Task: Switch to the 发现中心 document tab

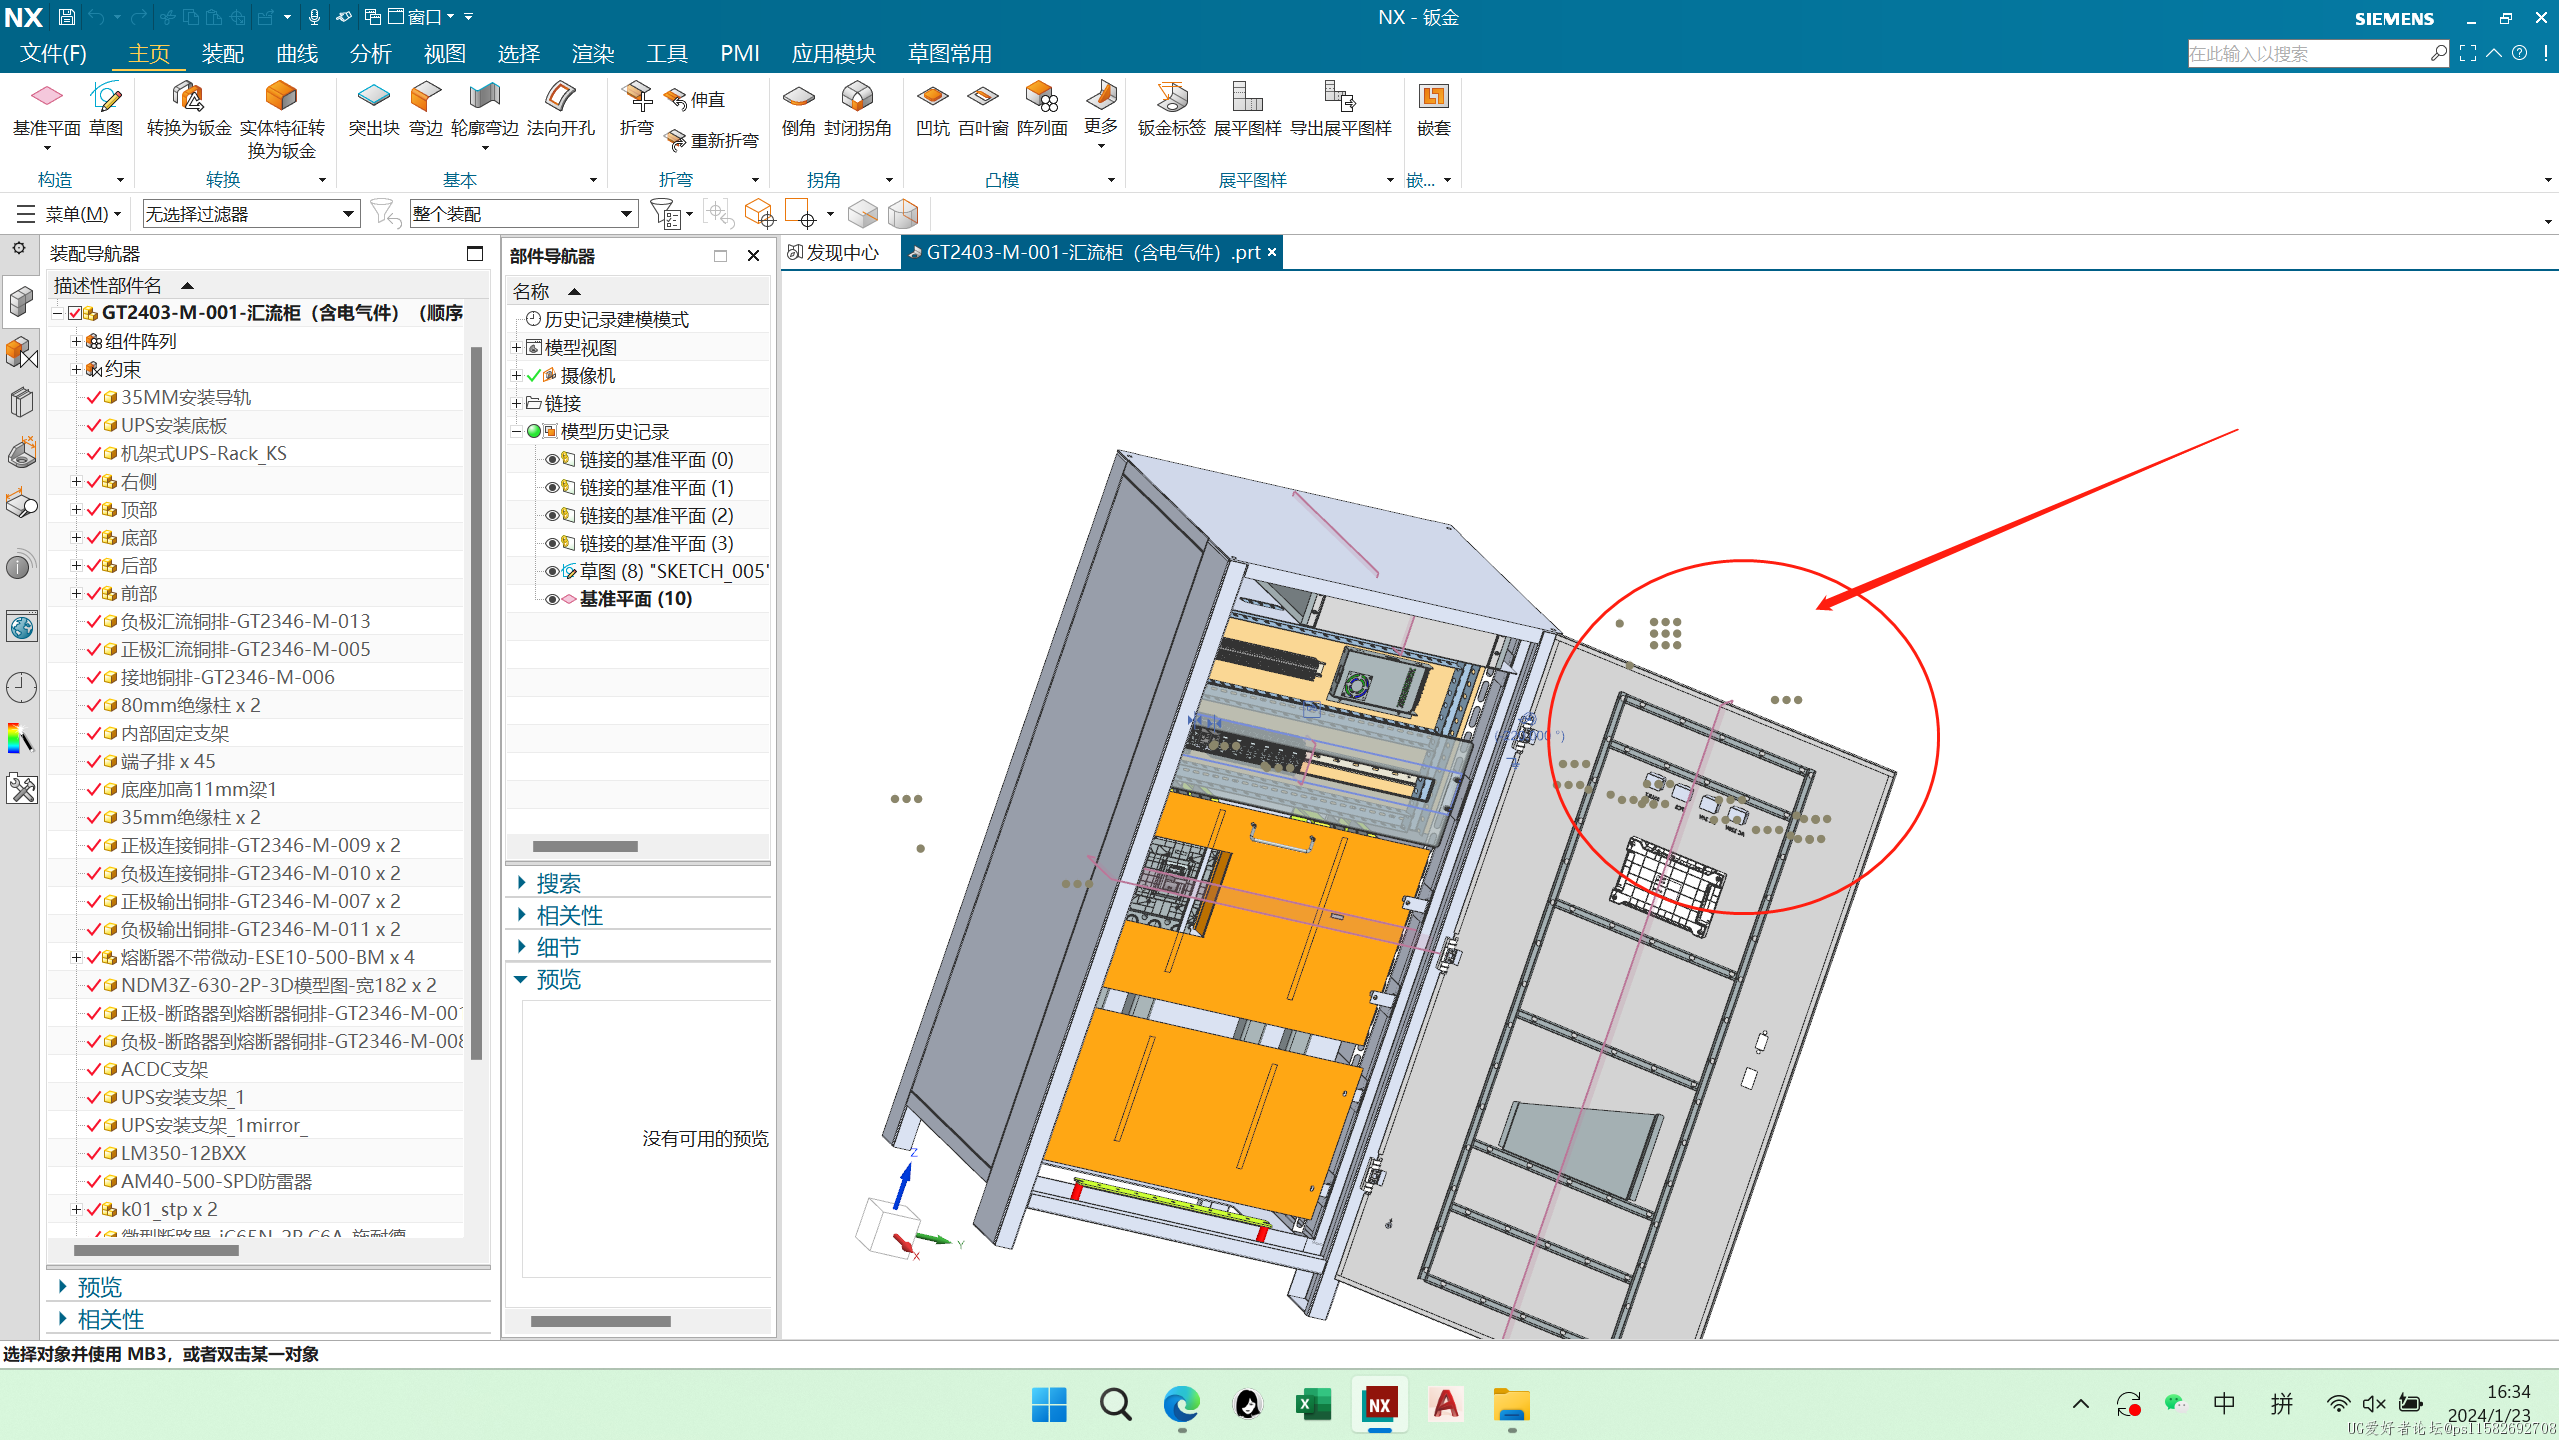Action: (834, 252)
